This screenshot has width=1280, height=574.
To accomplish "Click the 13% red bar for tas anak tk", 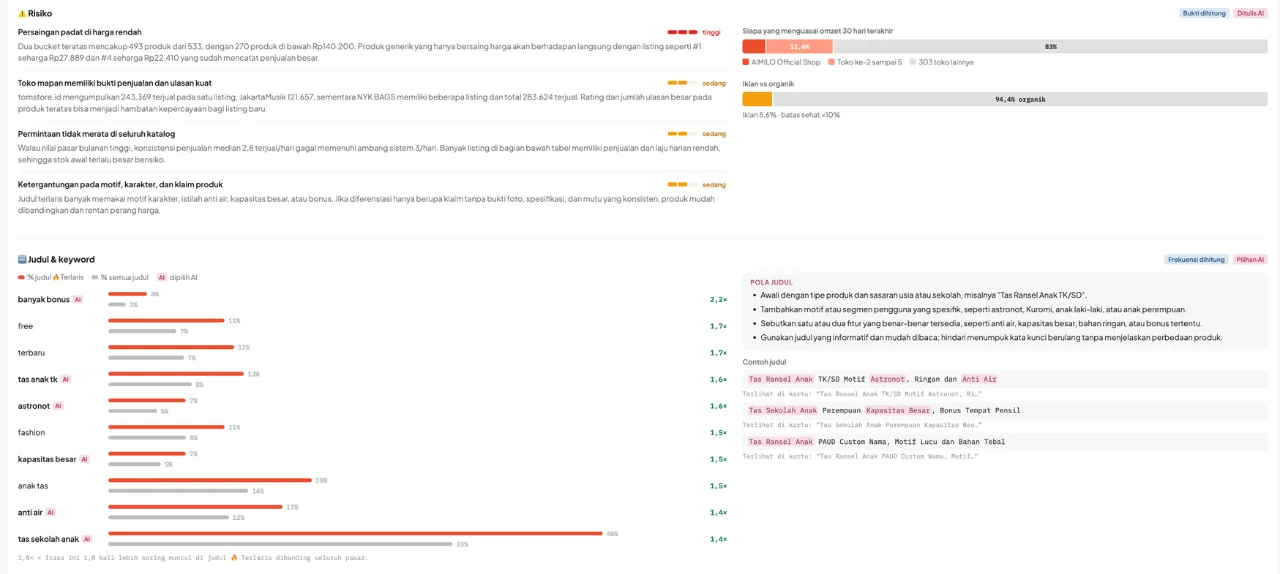I will [176, 374].
